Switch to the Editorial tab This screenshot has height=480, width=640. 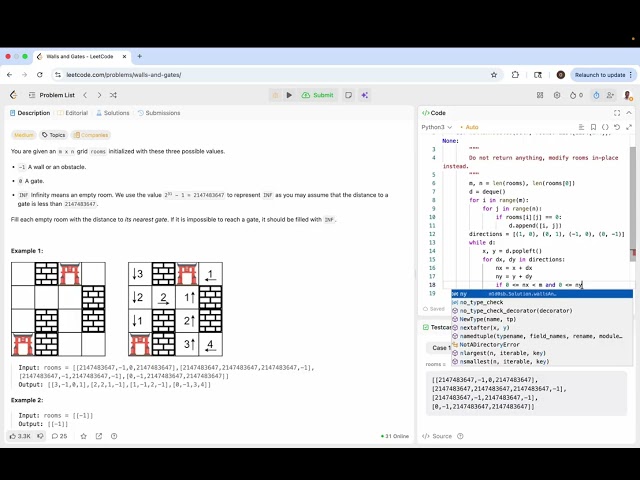point(73,113)
